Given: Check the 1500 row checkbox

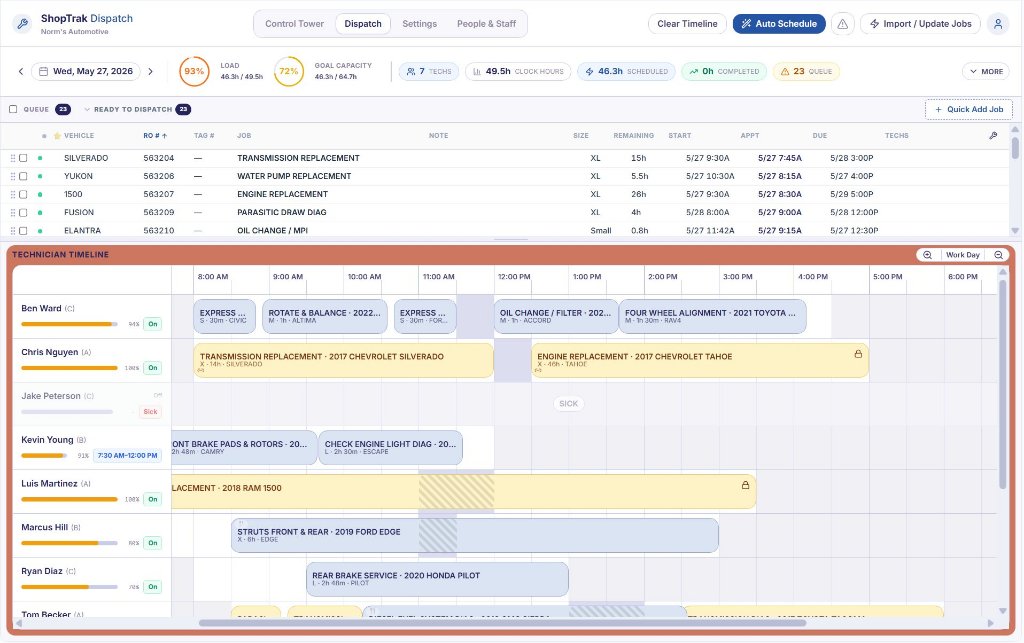Looking at the screenshot, I should tap(24, 194).
